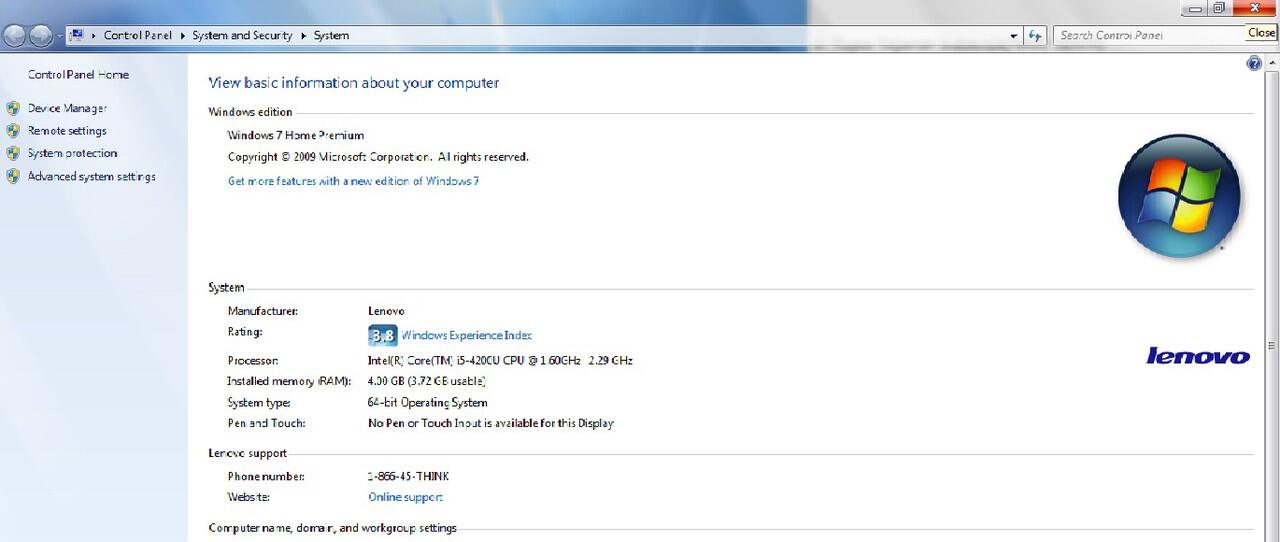
Task: Click 'No Pen or Touch Input' text
Action: pos(490,423)
